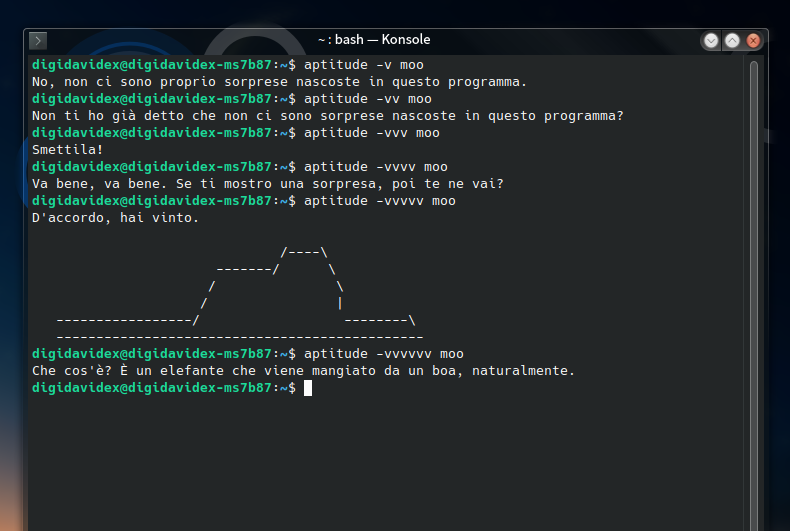Click the top of the ASCII art hat

[304, 252]
